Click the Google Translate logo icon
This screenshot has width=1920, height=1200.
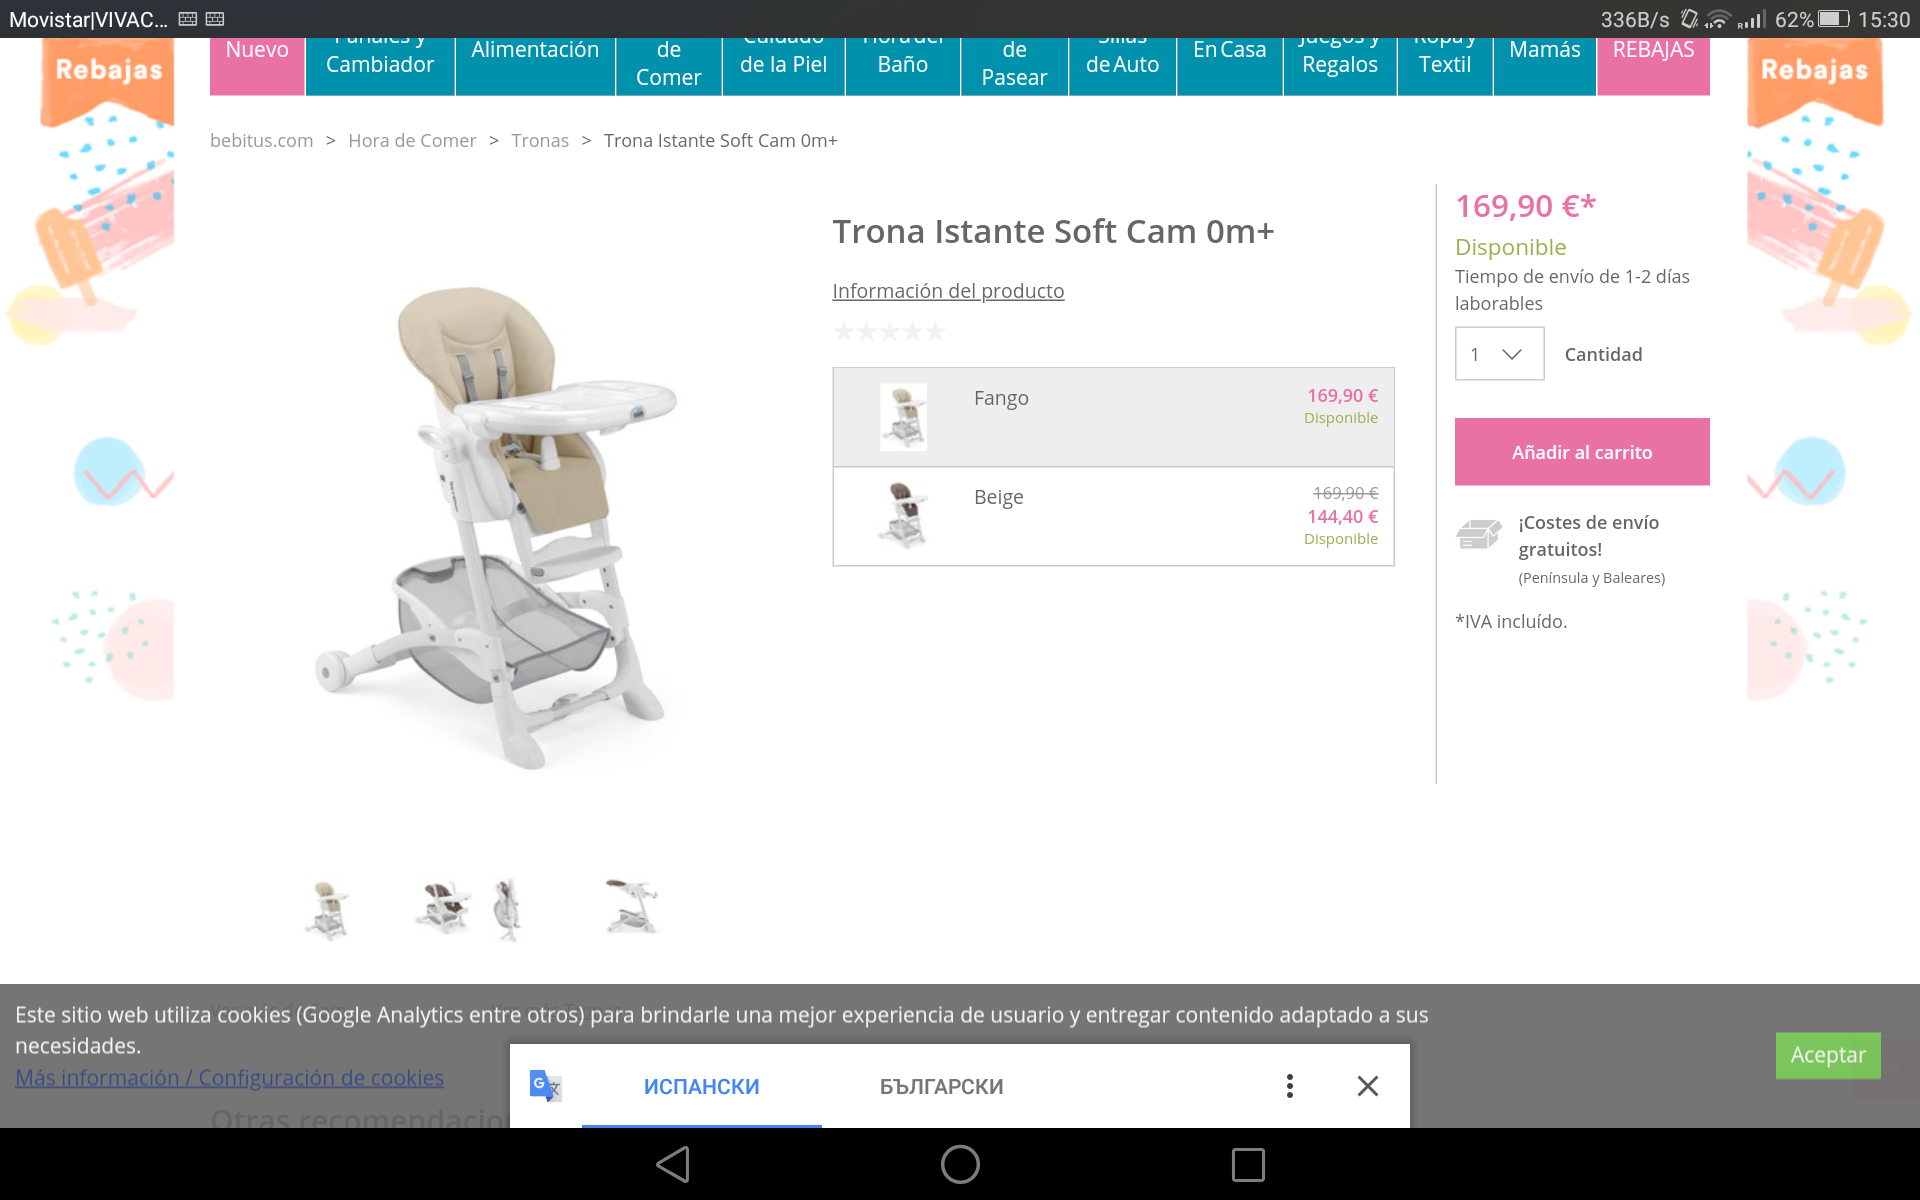click(545, 1086)
